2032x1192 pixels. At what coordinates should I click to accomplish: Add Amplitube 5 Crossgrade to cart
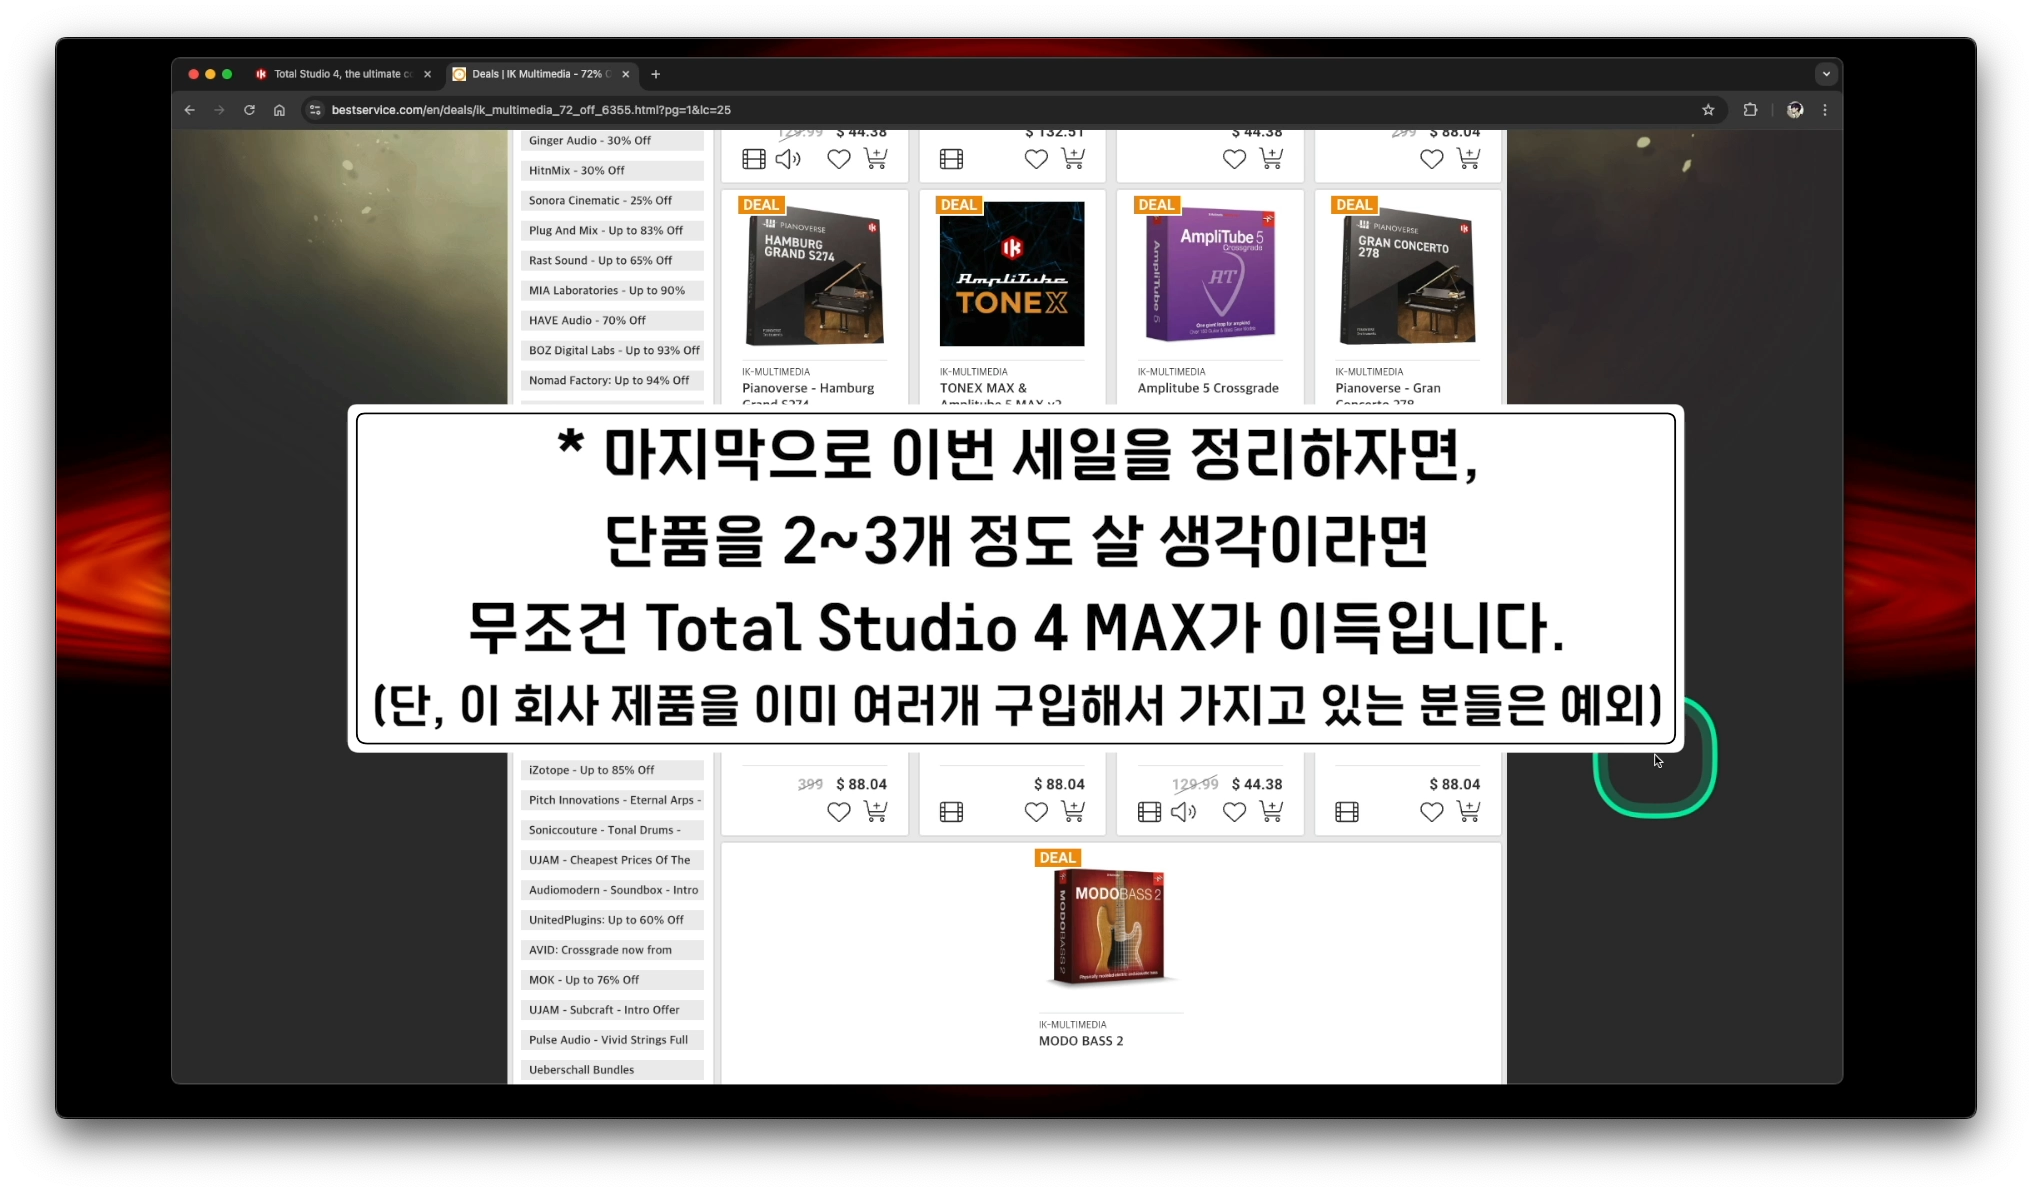coord(1271,811)
